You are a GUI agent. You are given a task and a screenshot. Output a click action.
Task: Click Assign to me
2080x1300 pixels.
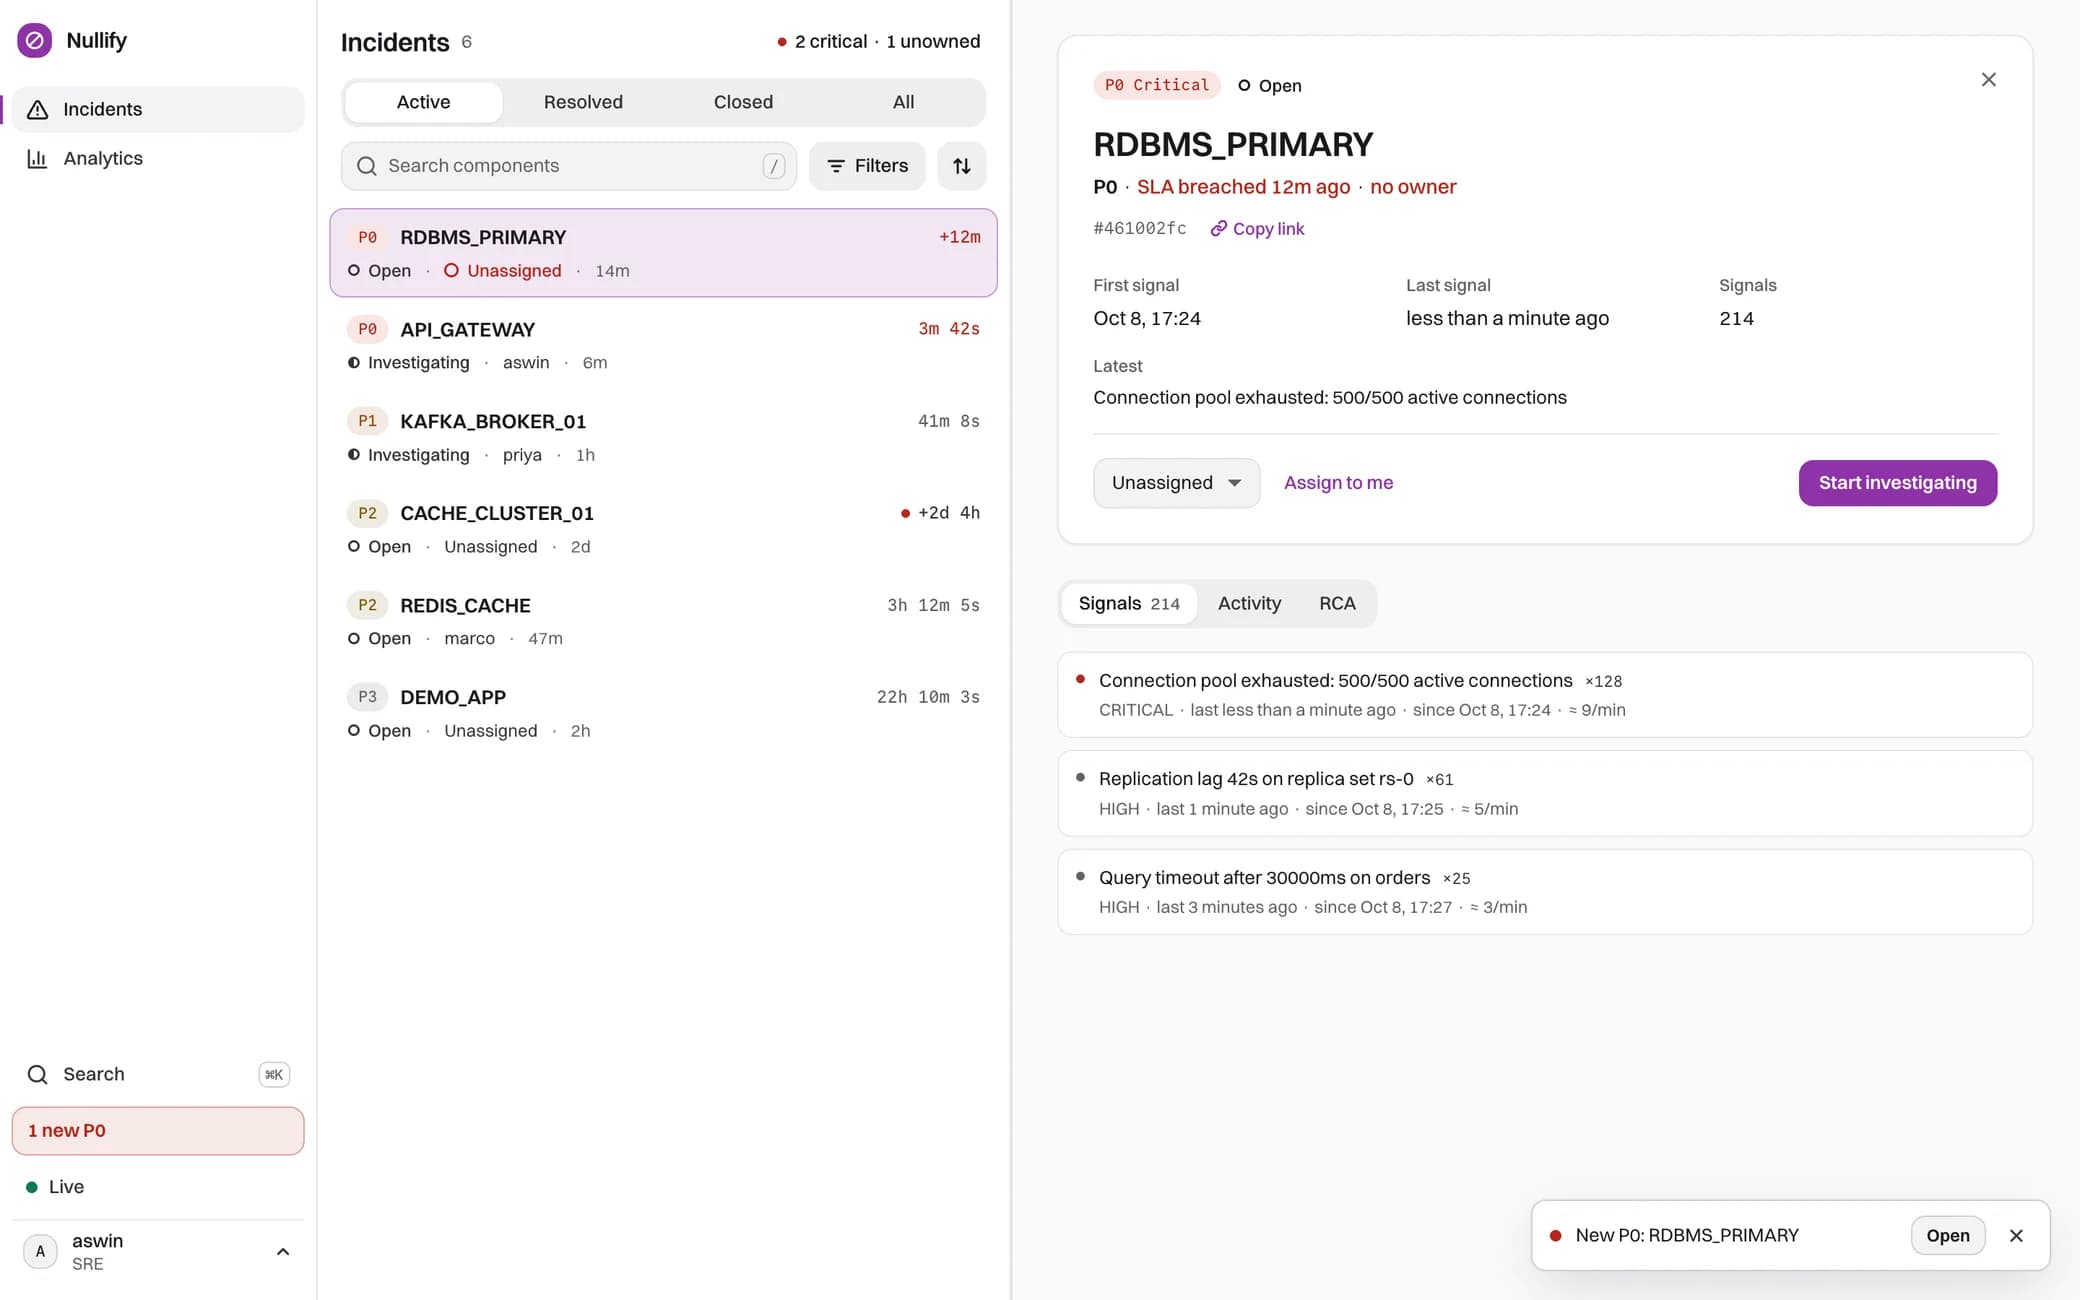coord(1338,483)
